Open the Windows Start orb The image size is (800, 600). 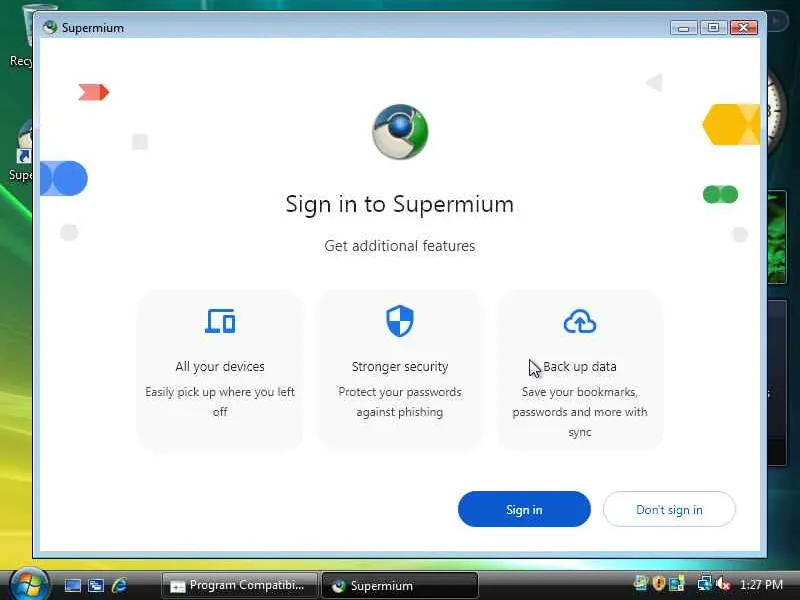pos(29,585)
